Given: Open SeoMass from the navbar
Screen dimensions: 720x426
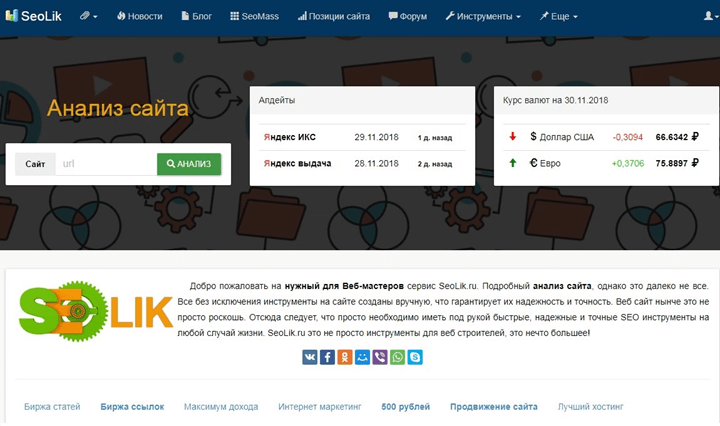Looking at the screenshot, I should [254, 16].
